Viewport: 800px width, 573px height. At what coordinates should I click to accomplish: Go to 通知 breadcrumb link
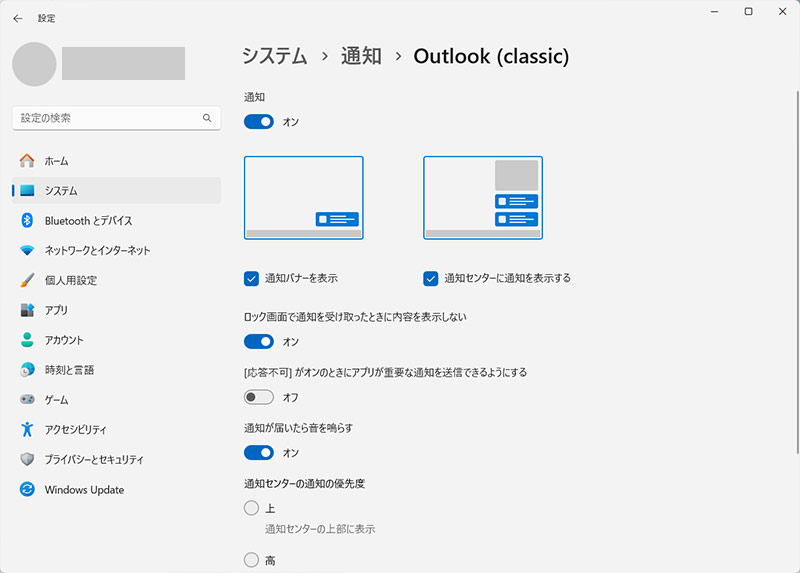coord(361,56)
